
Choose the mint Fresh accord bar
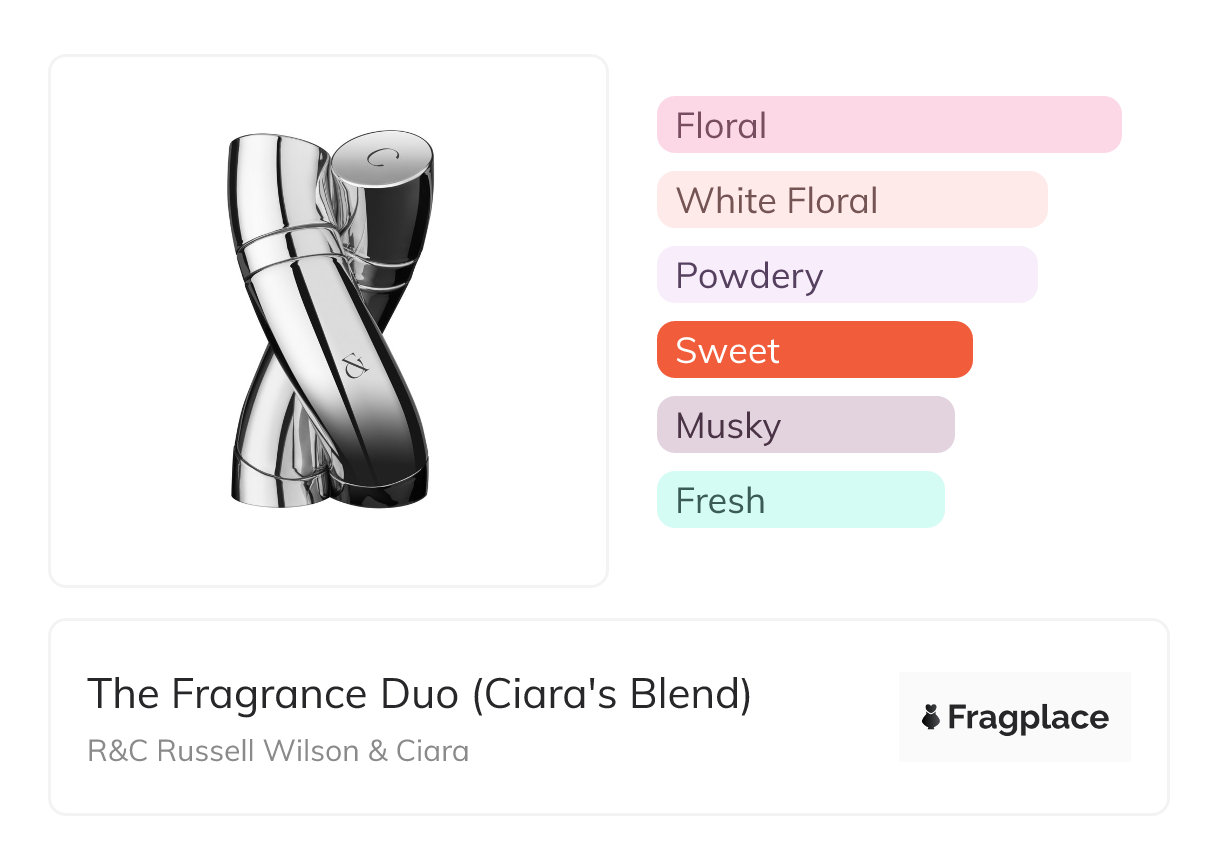coord(800,500)
